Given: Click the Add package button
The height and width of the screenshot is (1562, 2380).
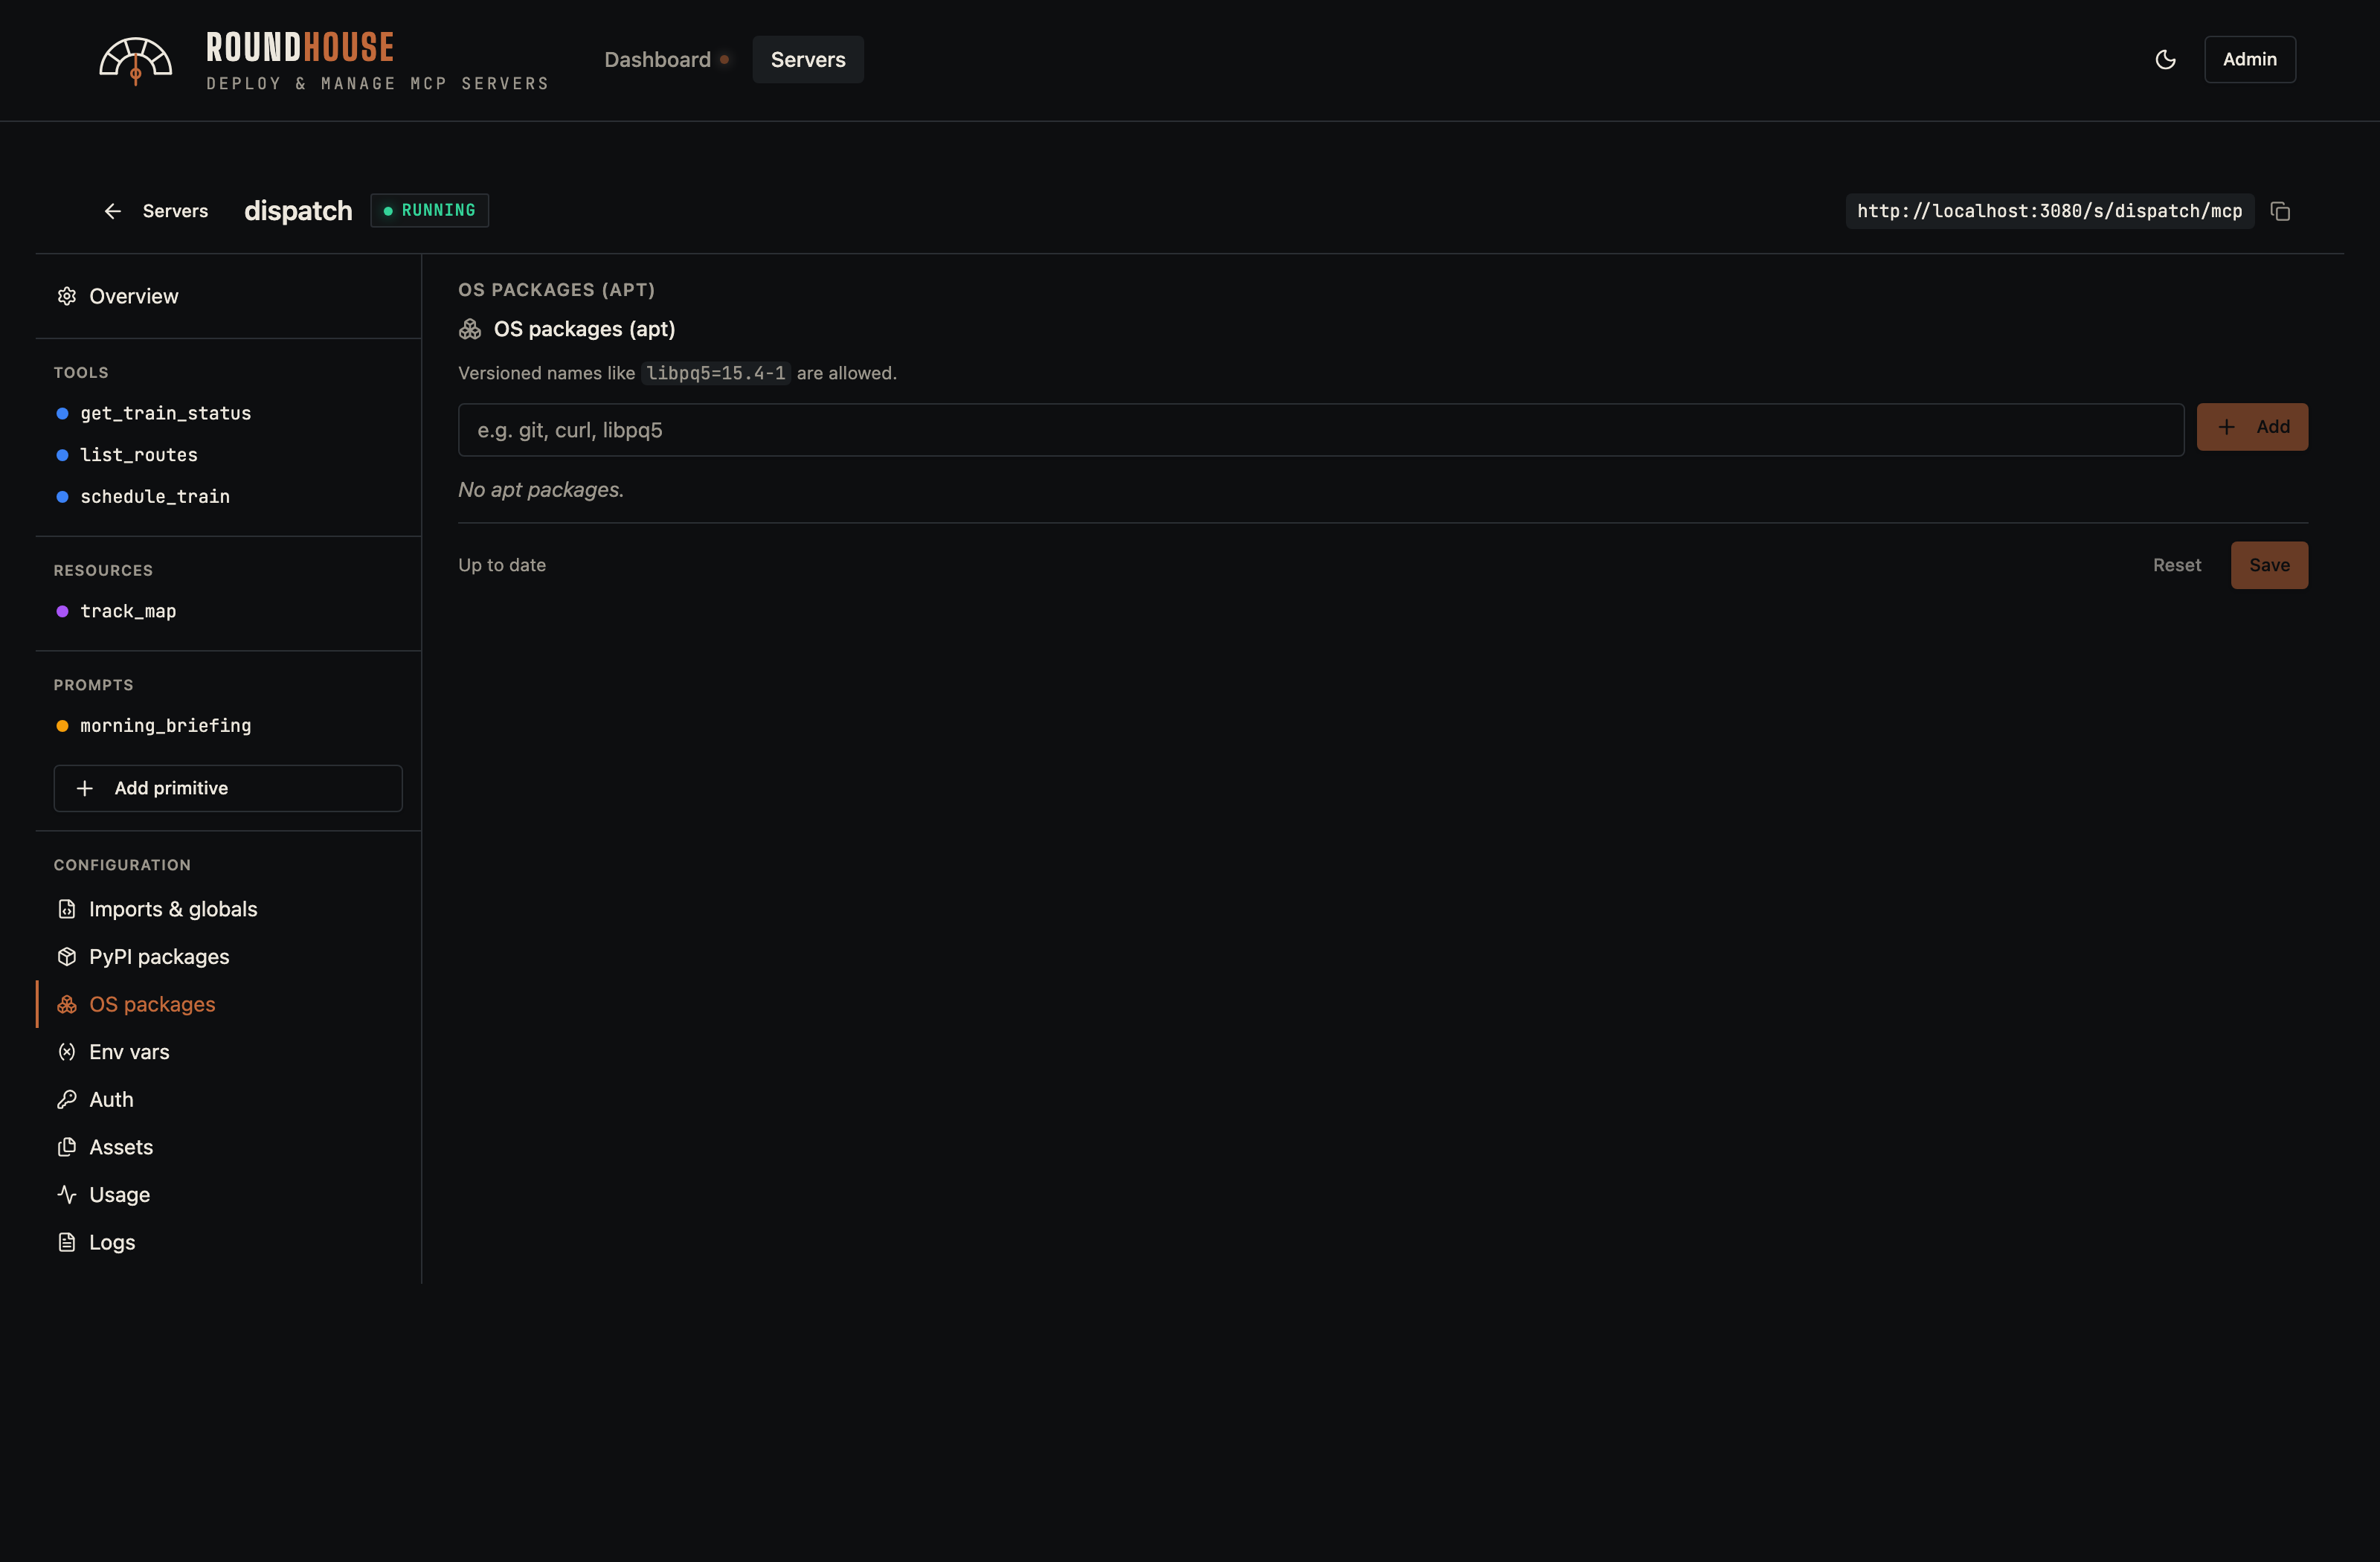Looking at the screenshot, I should pos(2252,427).
